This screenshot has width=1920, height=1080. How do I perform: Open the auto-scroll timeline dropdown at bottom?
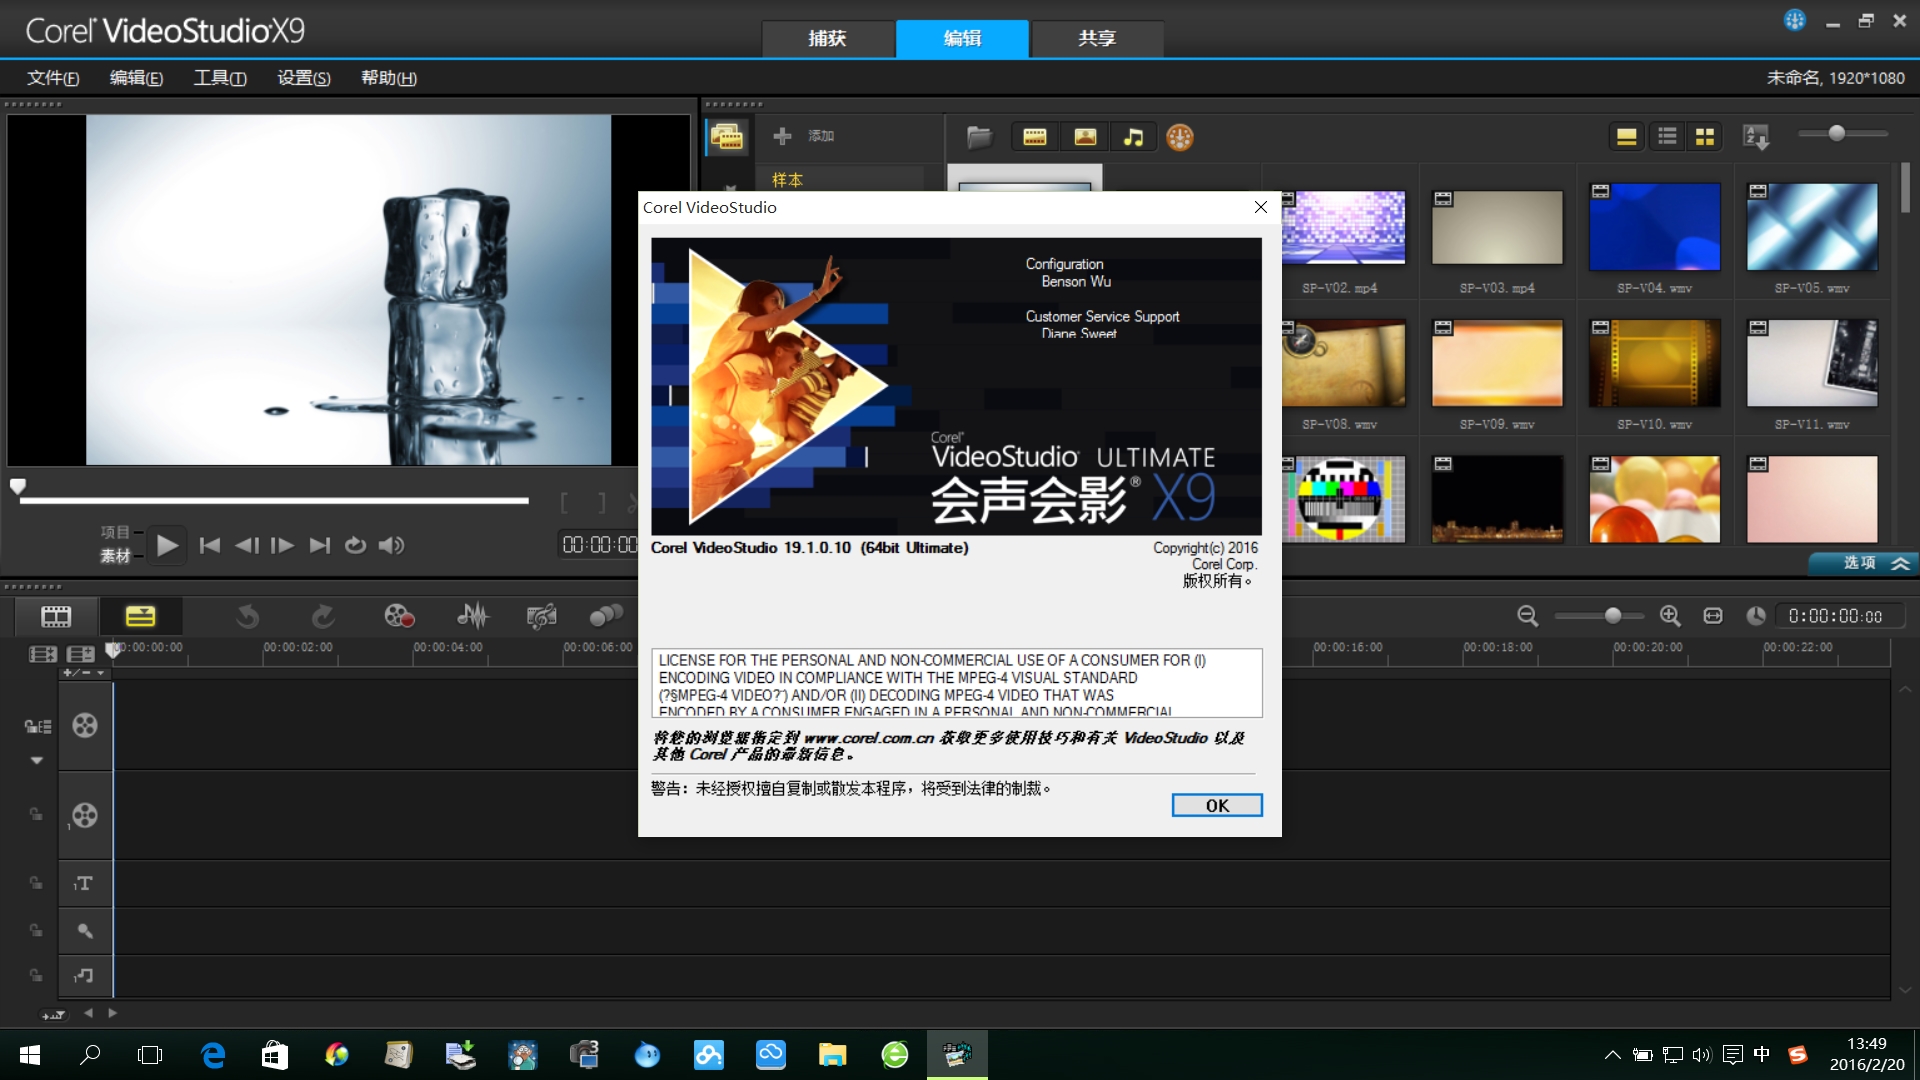point(53,1014)
